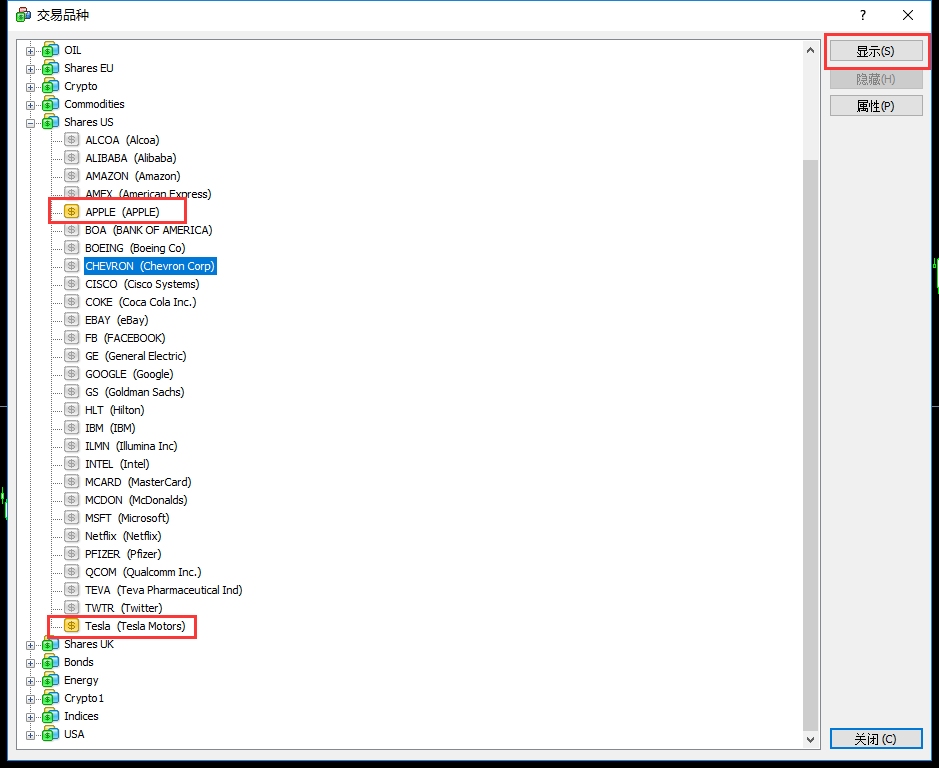Select the ILMN (Illumina Inc) symbol
The height and width of the screenshot is (768, 939).
tap(131, 446)
